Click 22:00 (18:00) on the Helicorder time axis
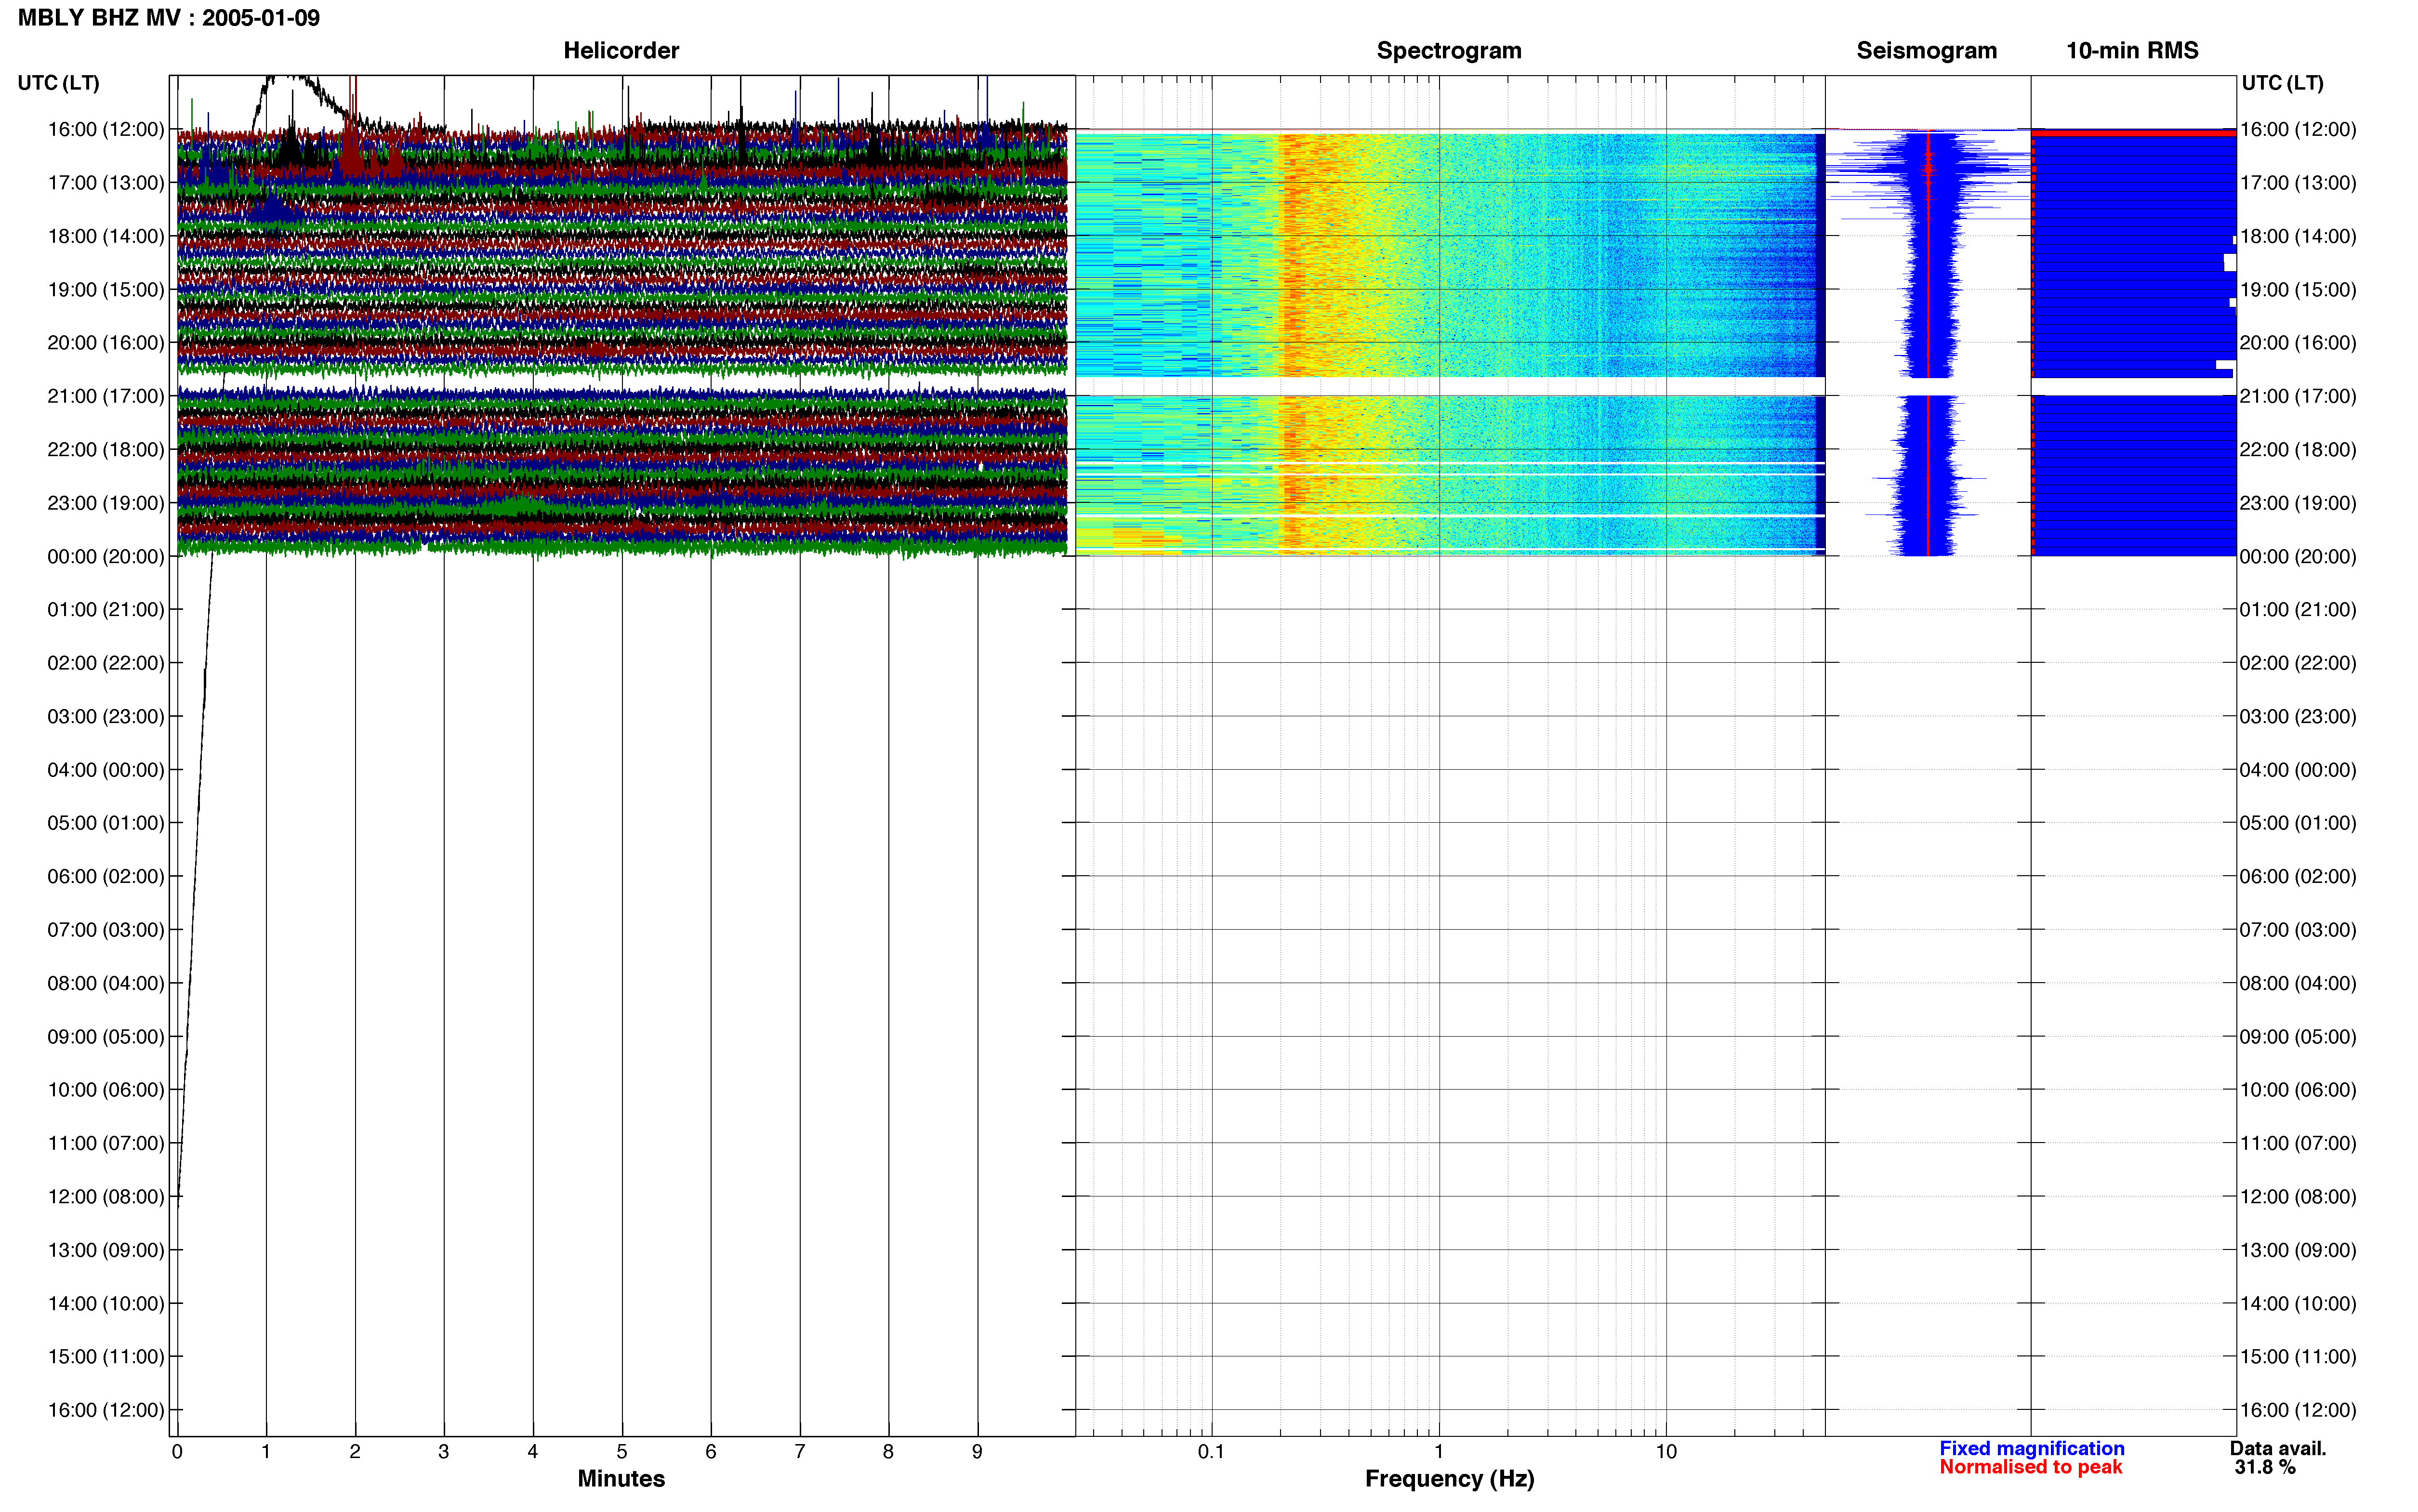 tap(106, 450)
